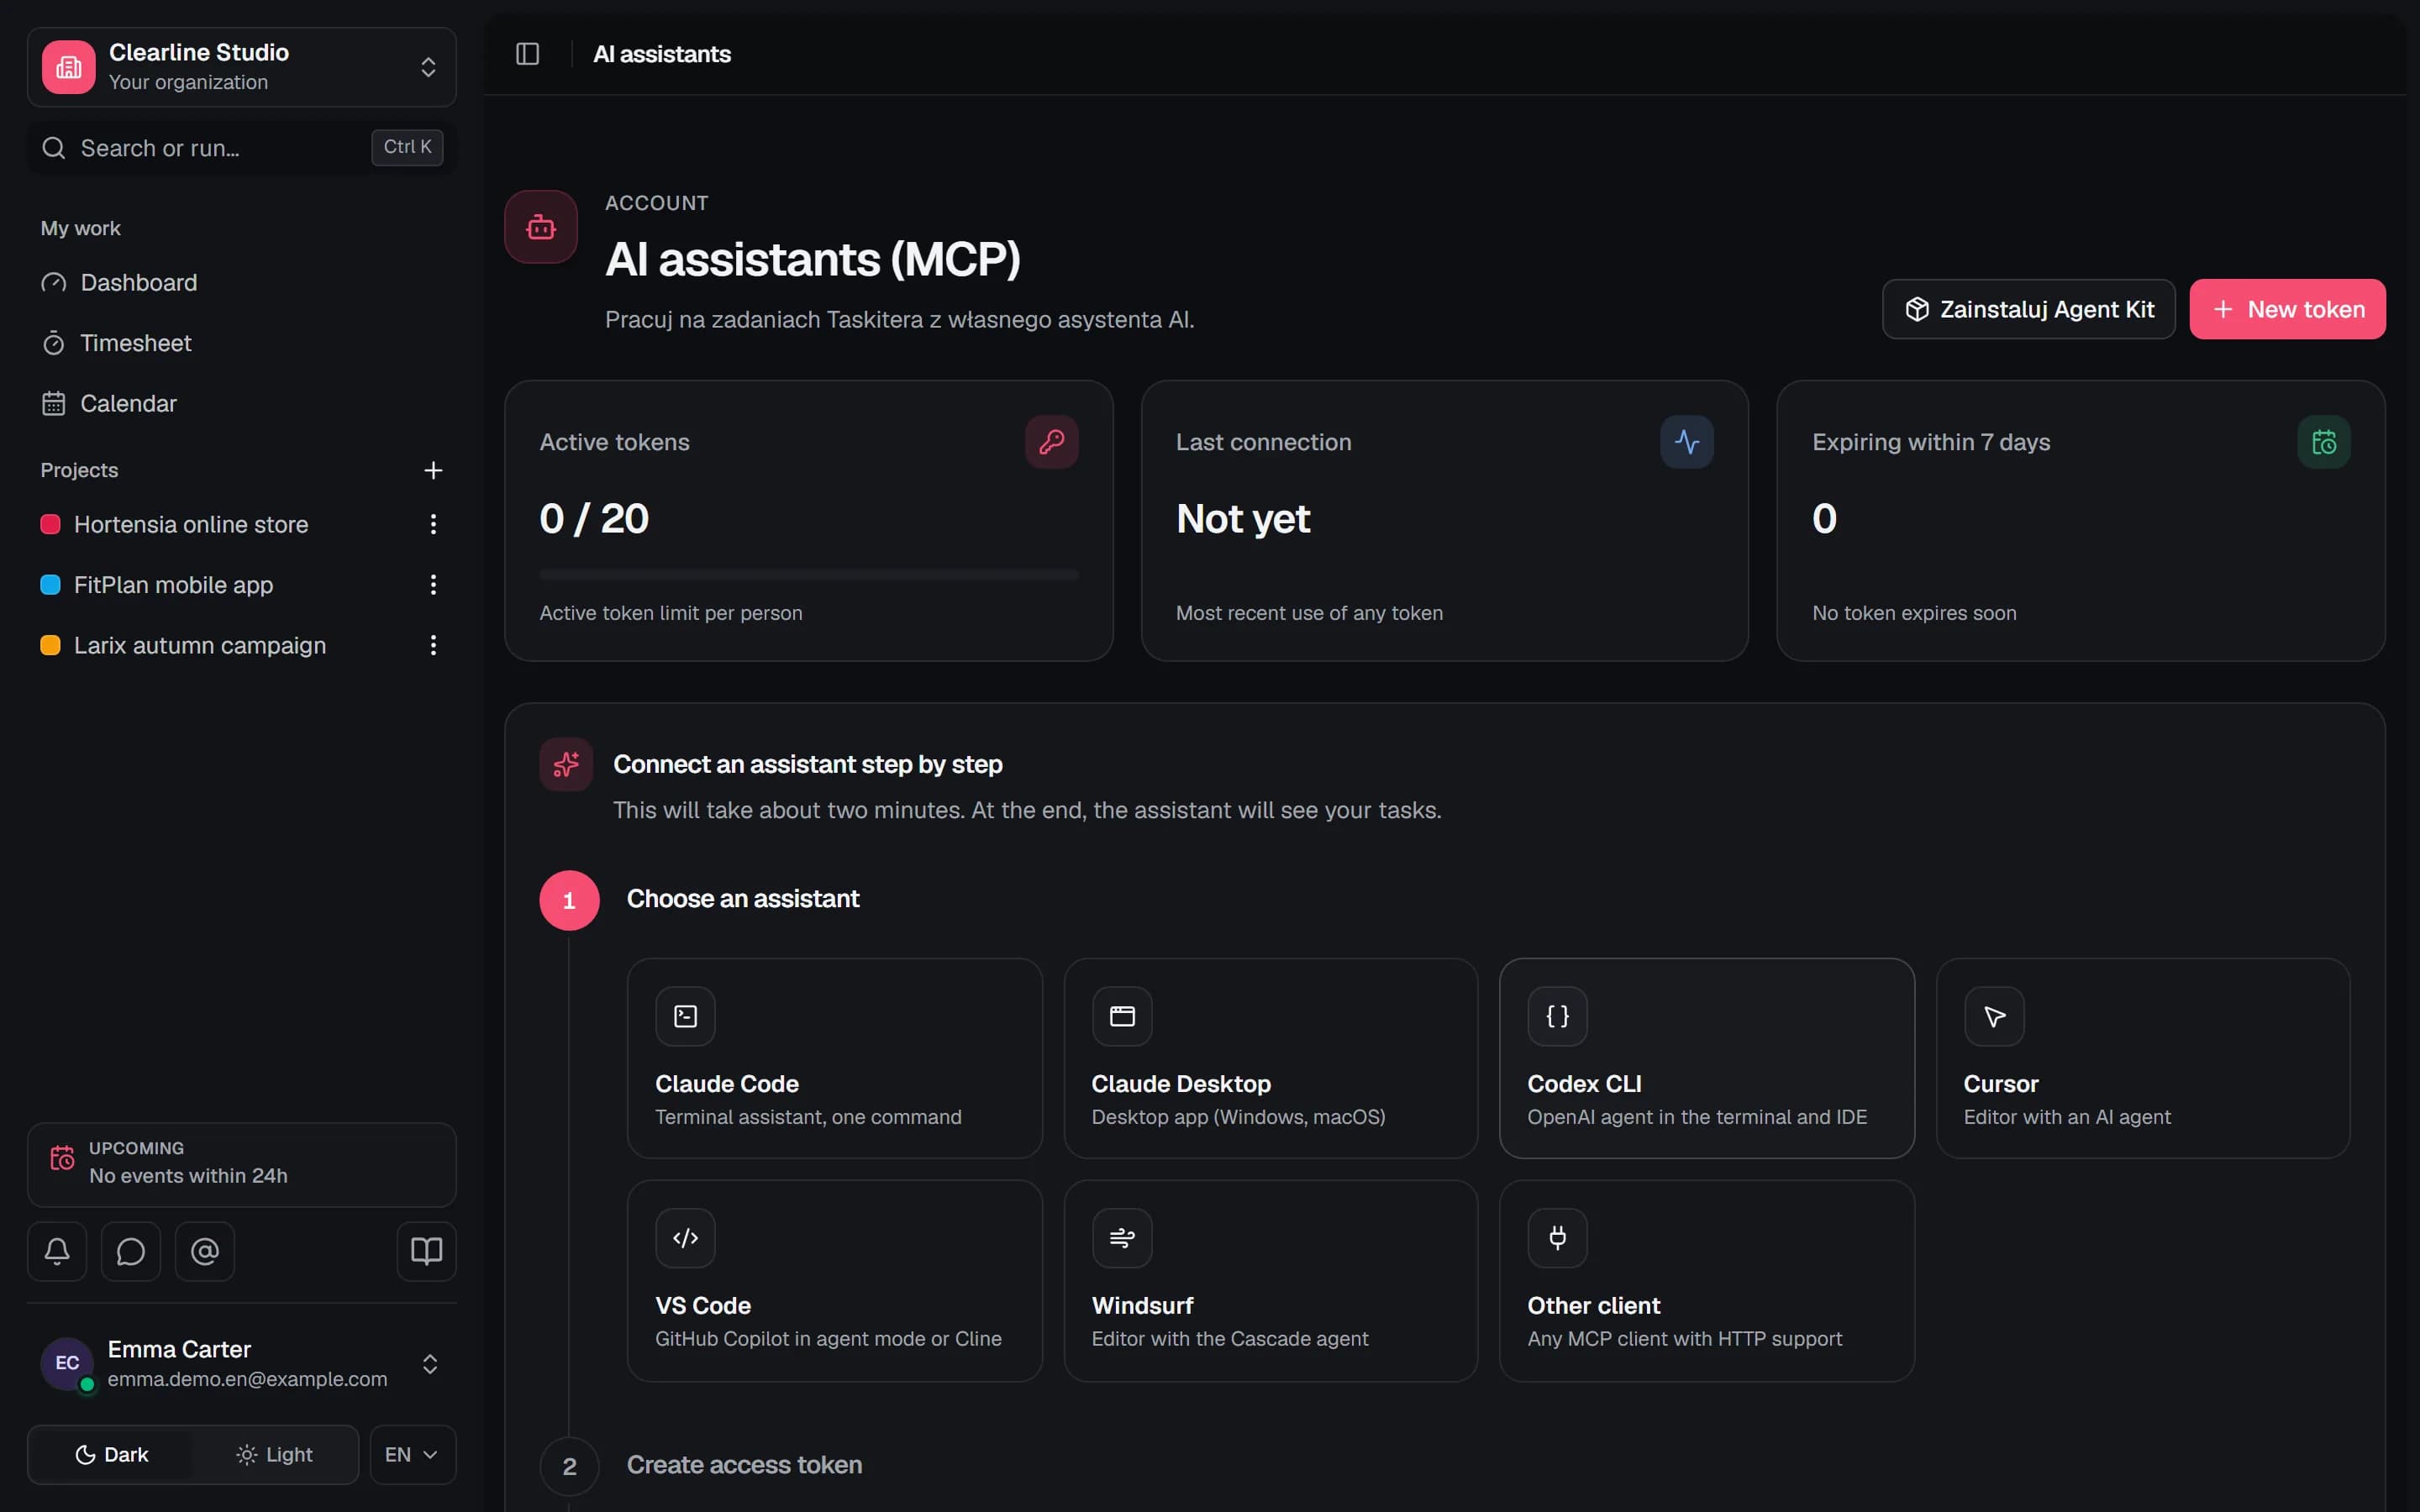
Task: Click the FitPlan mobile app blue color swatch
Action: (50, 585)
